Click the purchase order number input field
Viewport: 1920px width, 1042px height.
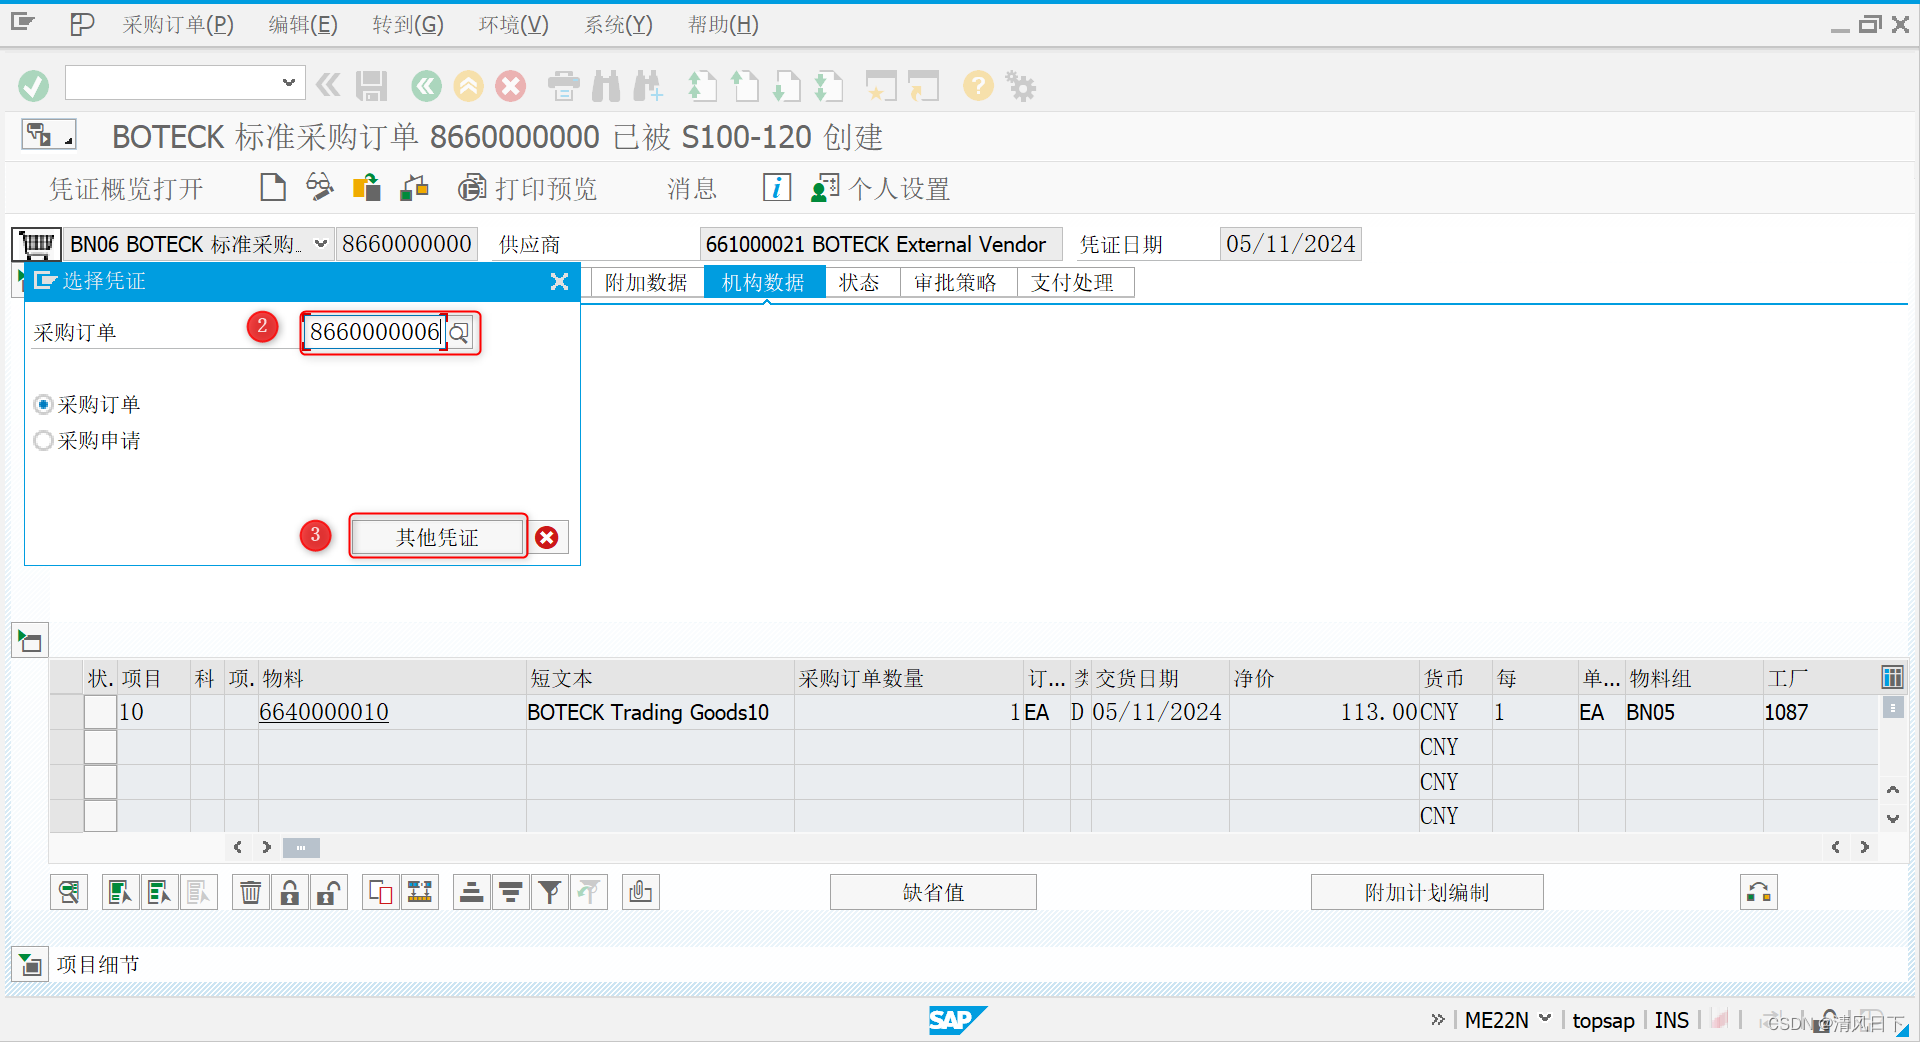tap(372, 332)
